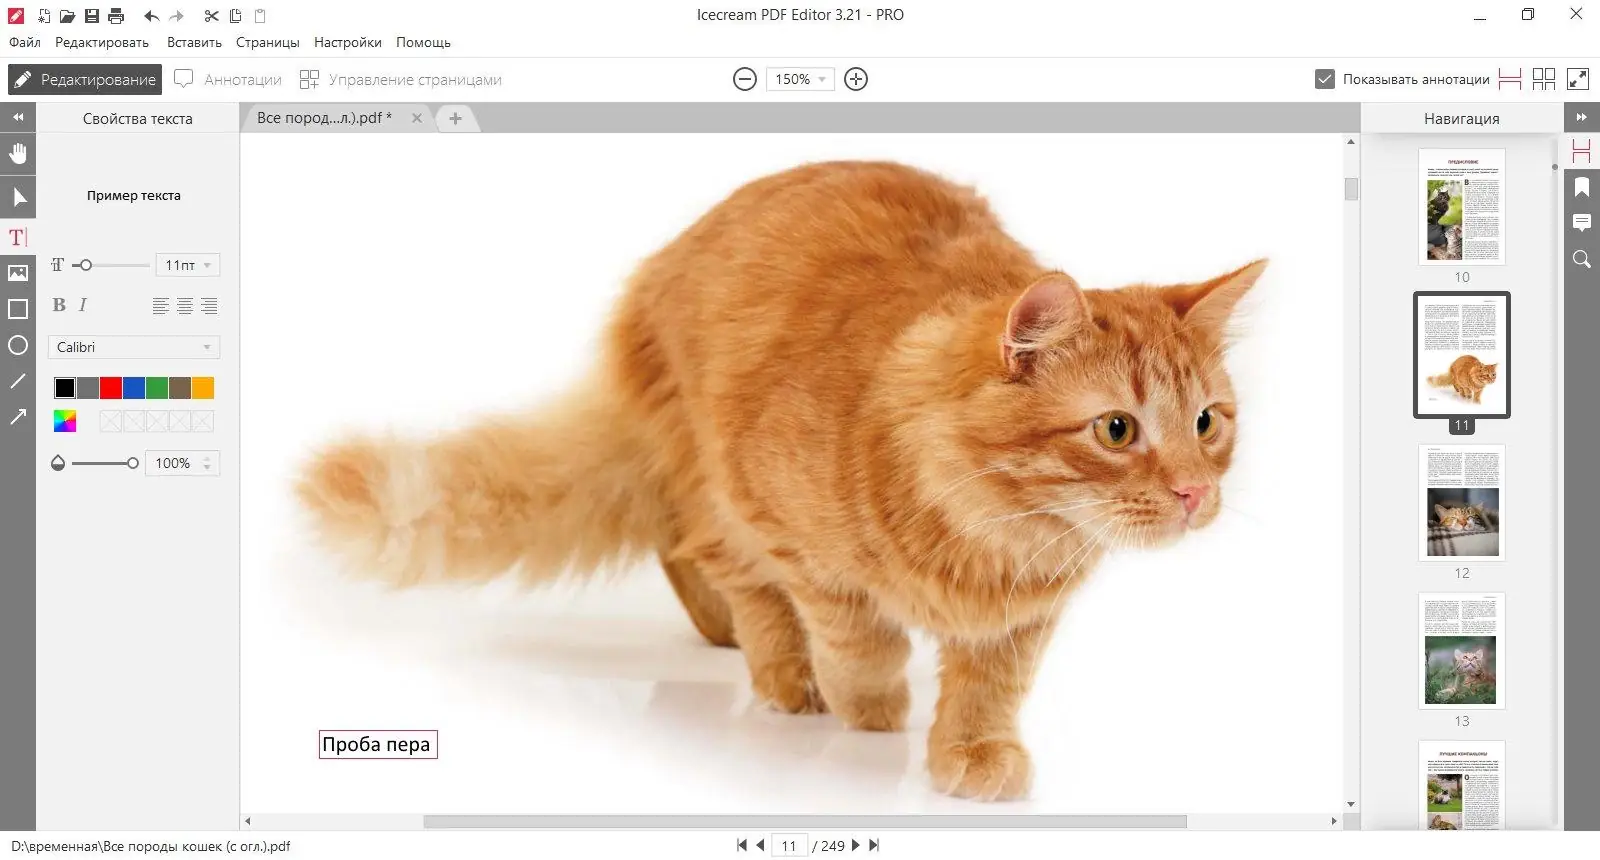1600x860 pixels.
Task: Open the Файл menu
Action: (x=25, y=42)
